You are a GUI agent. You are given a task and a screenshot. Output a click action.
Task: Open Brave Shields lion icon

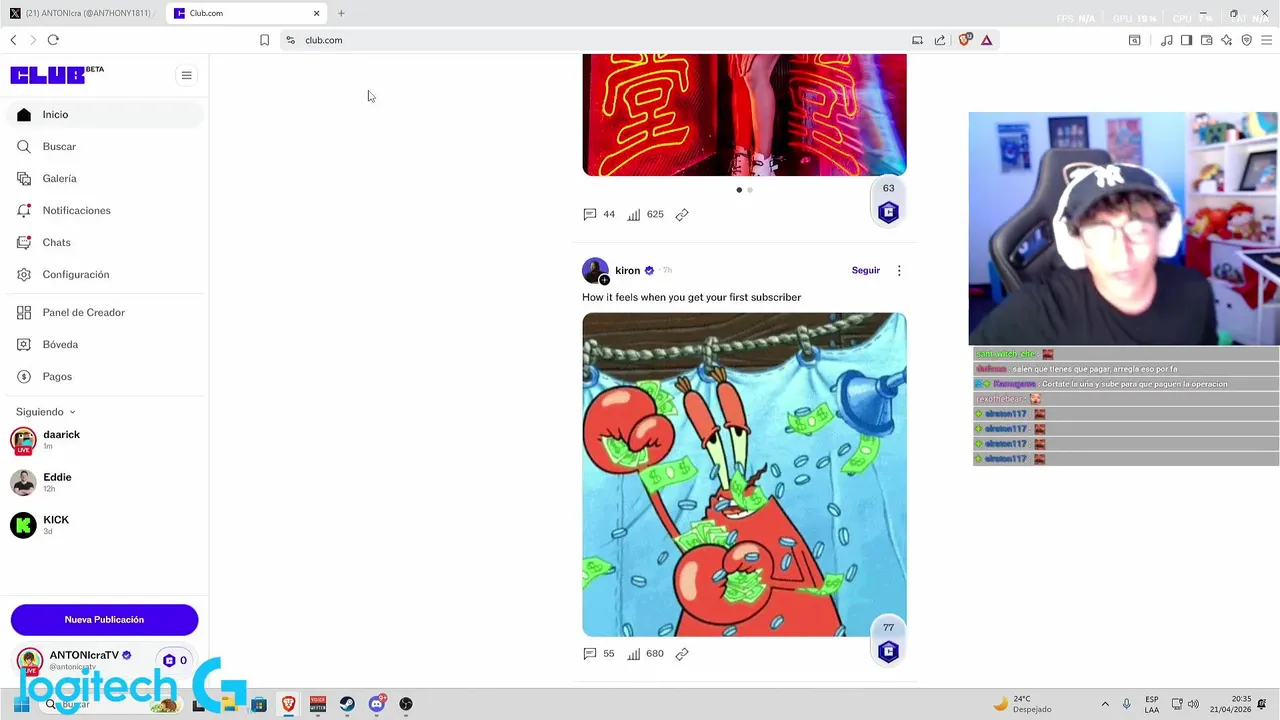tap(965, 40)
